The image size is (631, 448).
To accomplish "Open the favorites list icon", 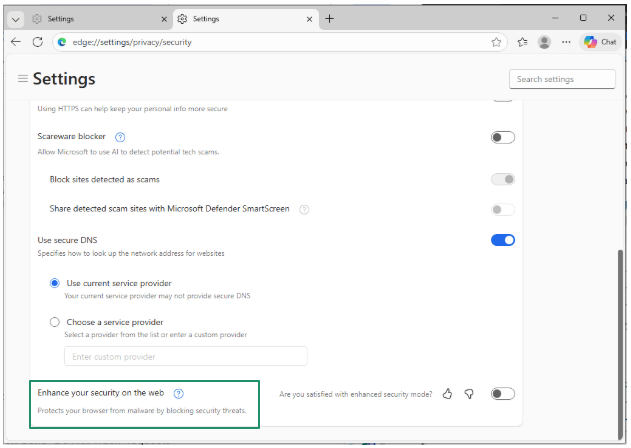I will [522, 42].
